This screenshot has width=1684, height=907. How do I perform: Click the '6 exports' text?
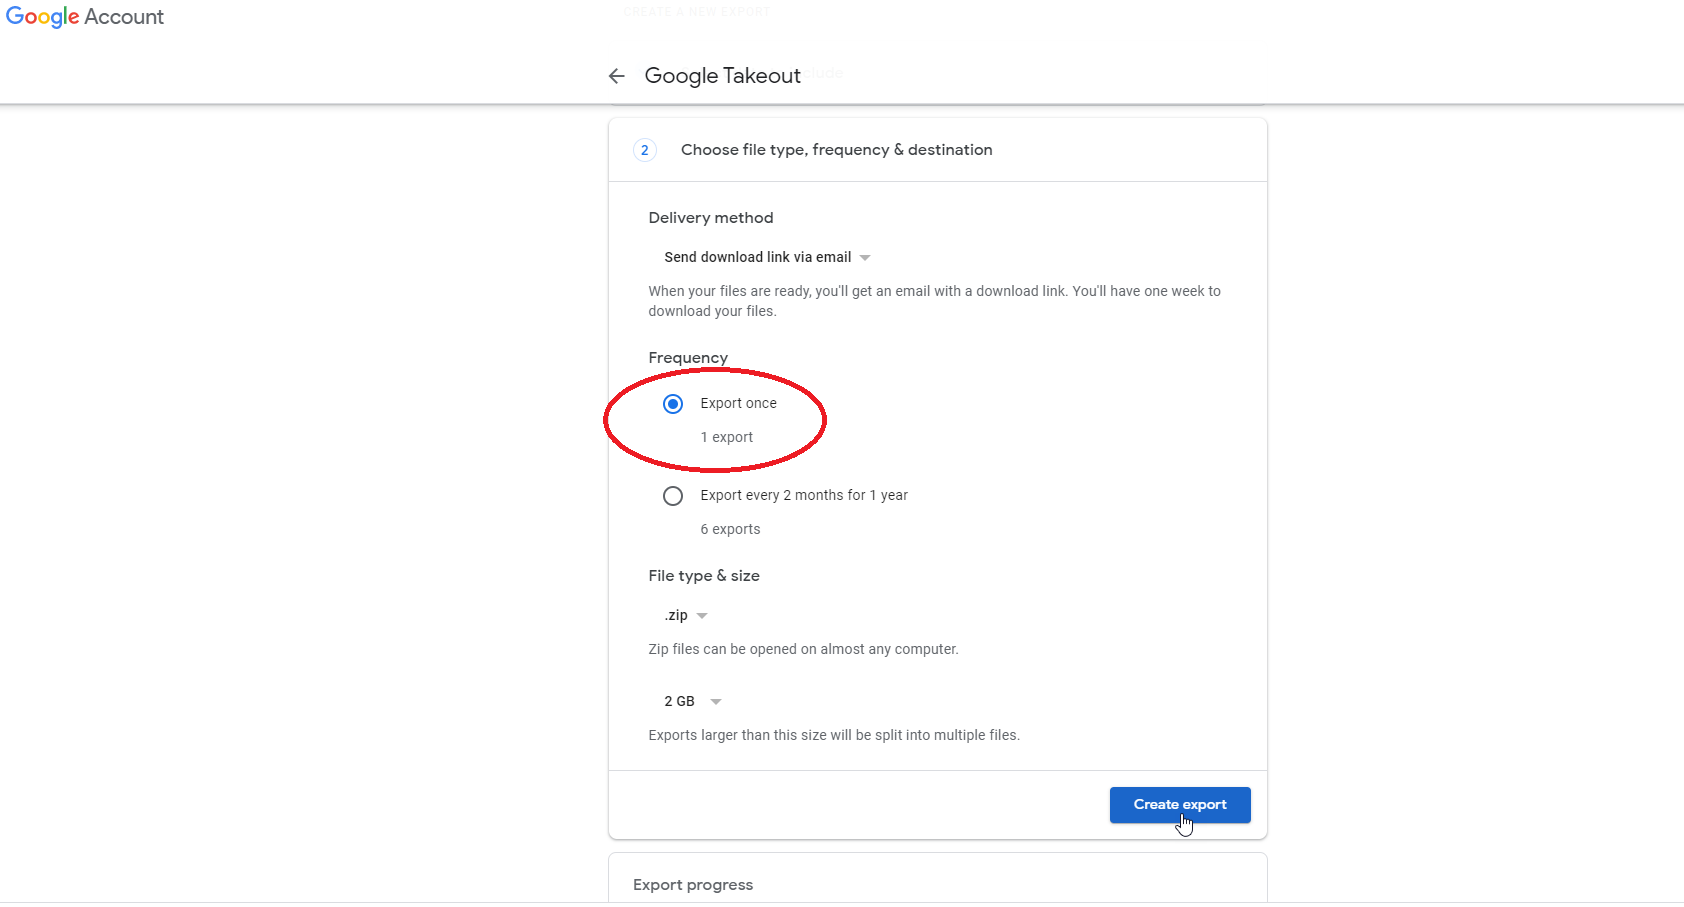click(x=730, y=529)
